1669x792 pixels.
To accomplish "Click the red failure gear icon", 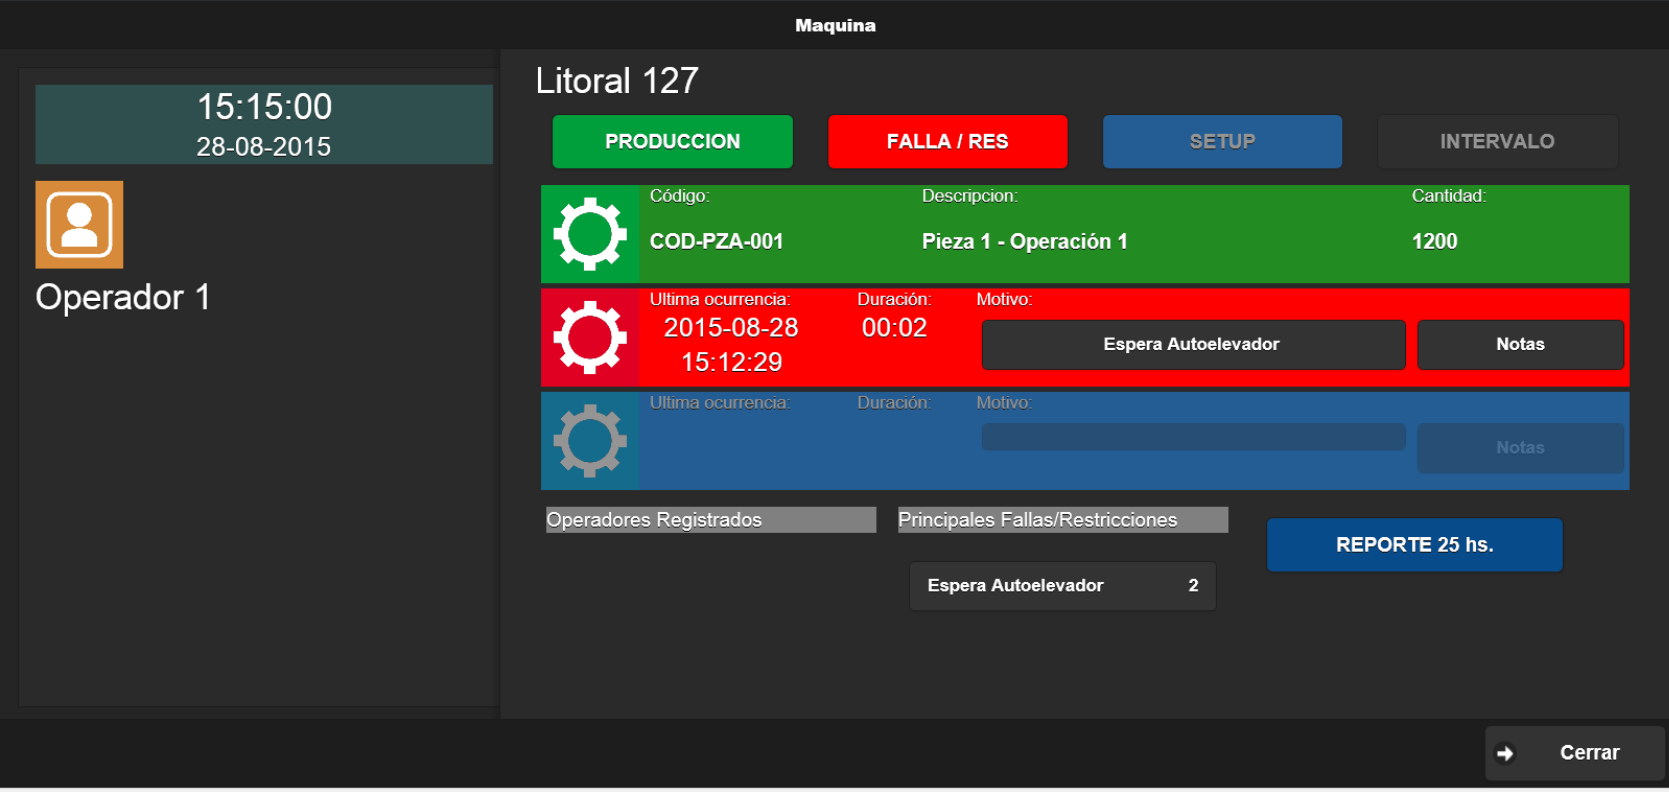I will [x=590, y=338].
